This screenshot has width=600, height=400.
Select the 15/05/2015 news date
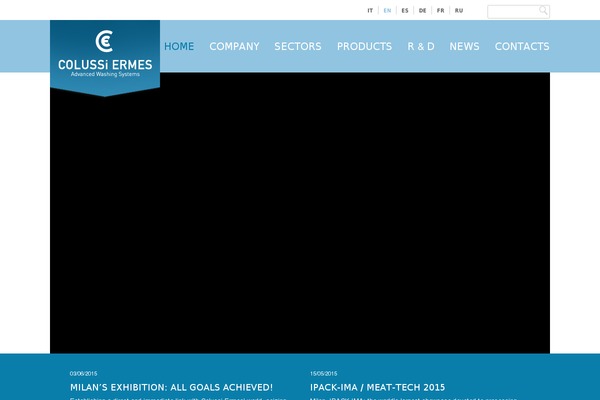[x=324, y=374]
